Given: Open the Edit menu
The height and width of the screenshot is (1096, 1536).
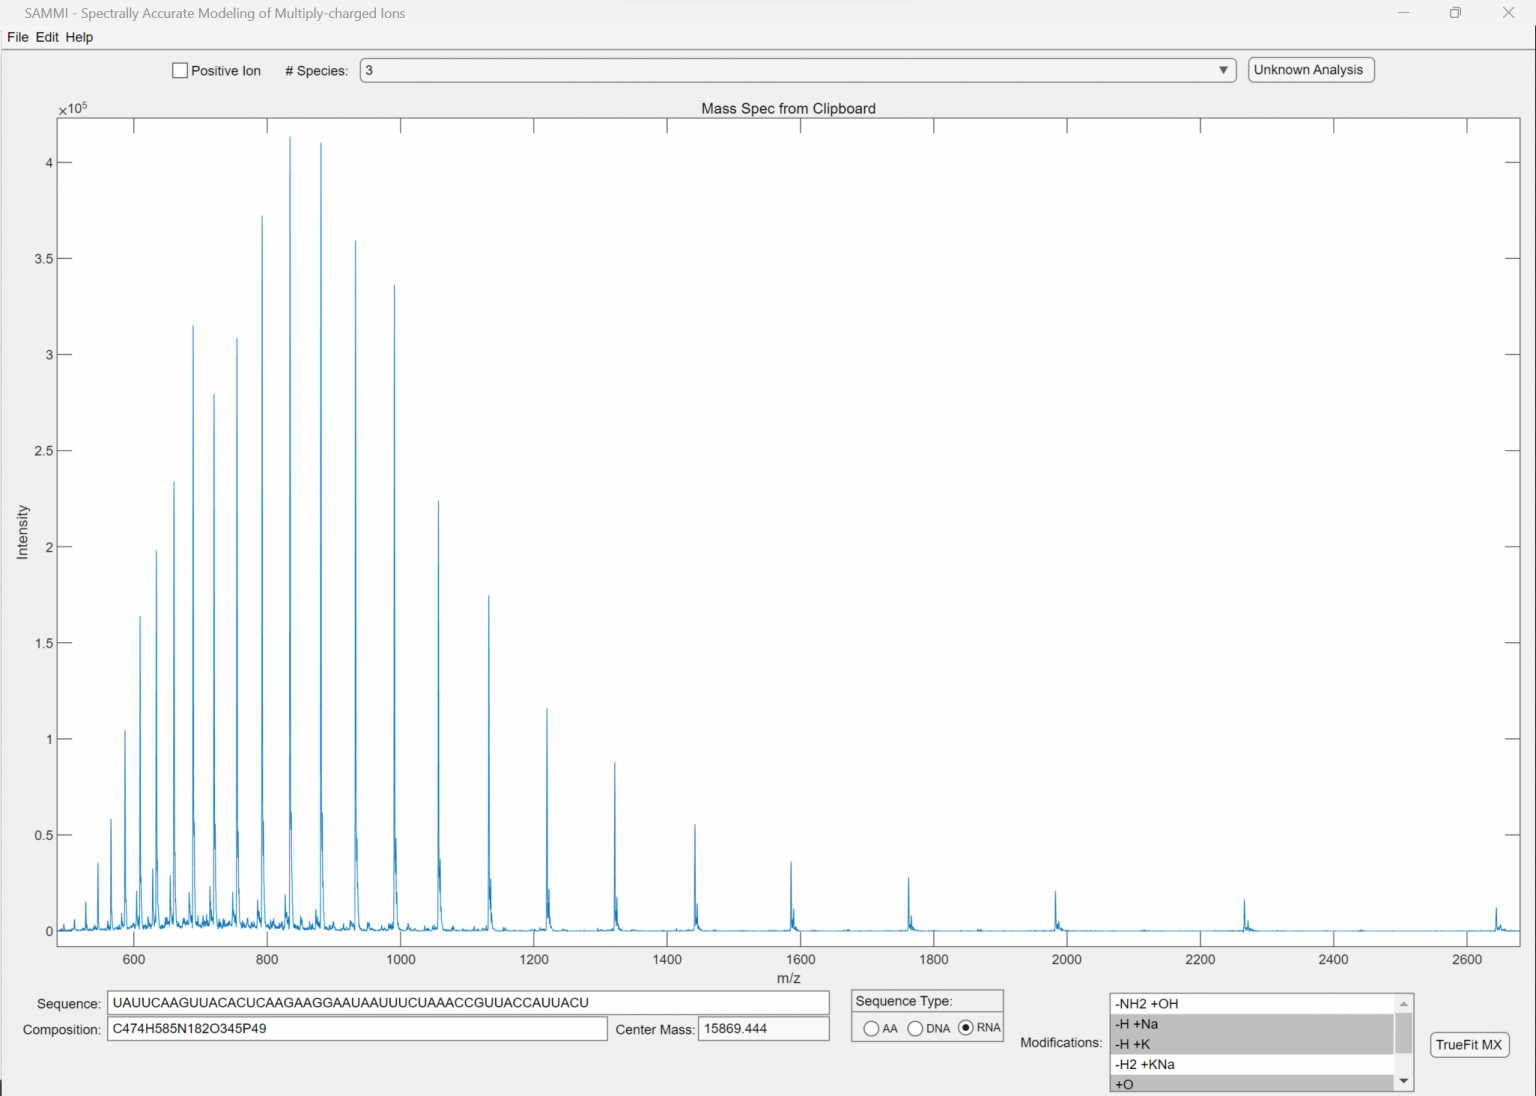Looking at the screenshot, I should point(46,37).
